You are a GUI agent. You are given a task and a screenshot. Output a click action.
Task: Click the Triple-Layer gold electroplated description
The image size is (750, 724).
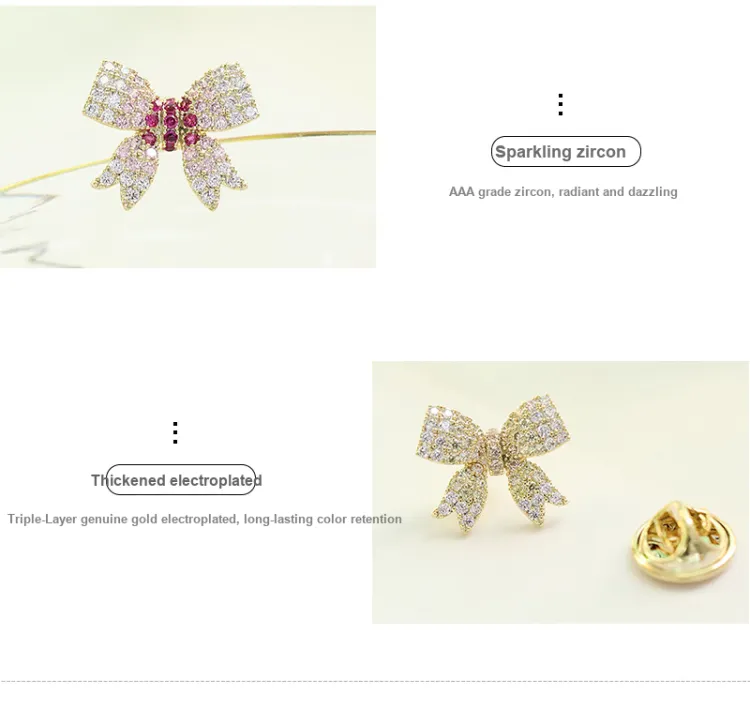pos(205,519)
